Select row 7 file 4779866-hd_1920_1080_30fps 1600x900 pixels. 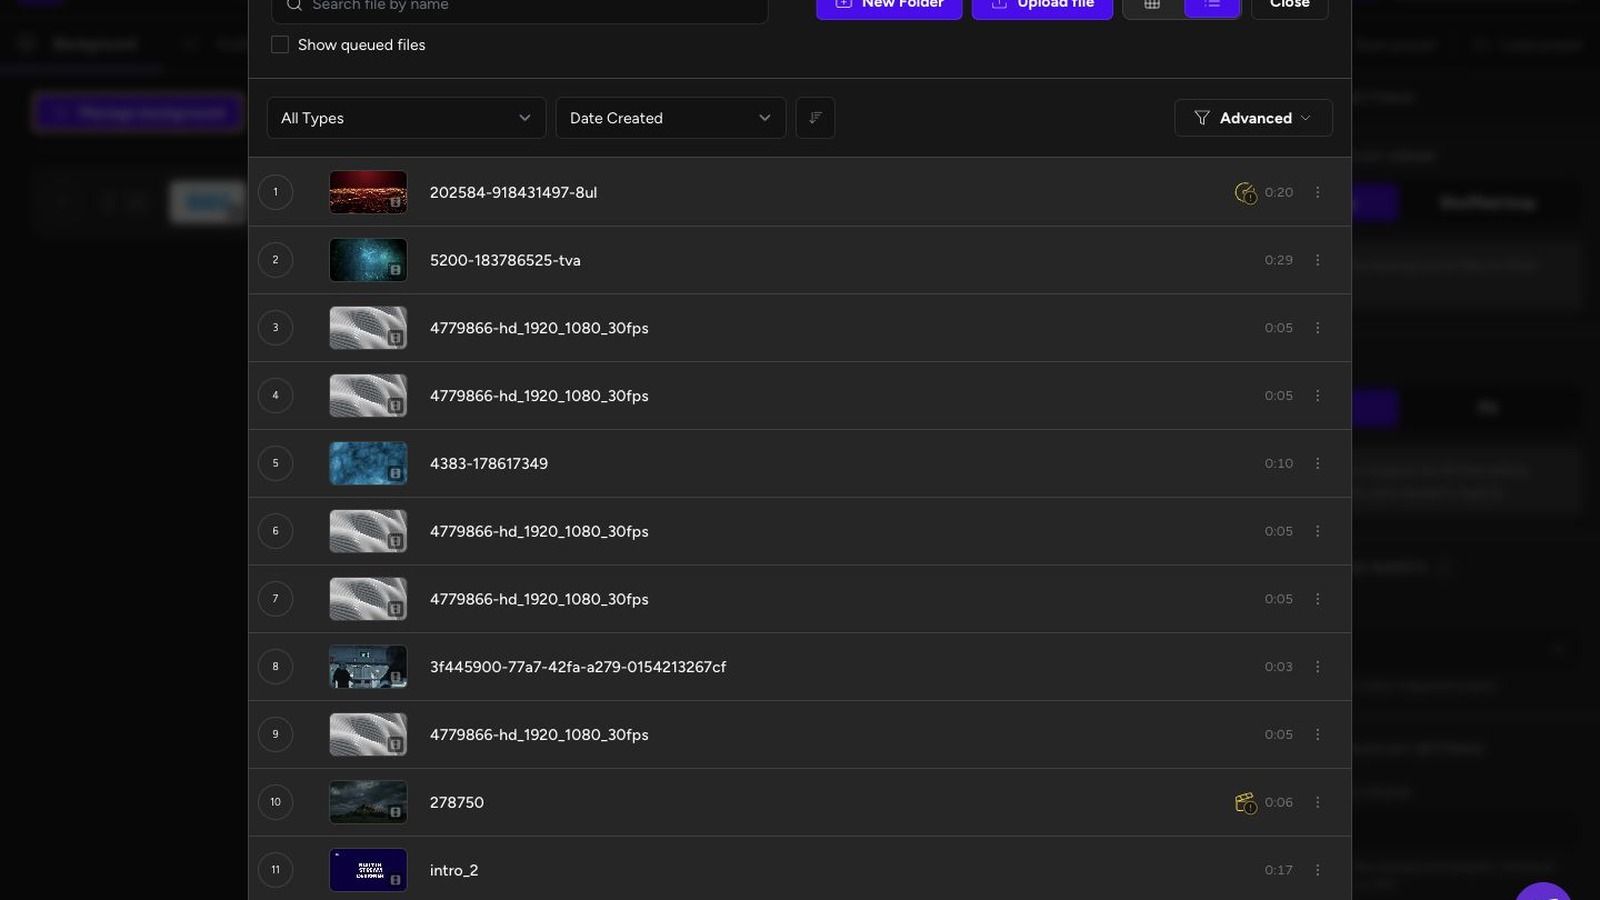coord(539,599)
